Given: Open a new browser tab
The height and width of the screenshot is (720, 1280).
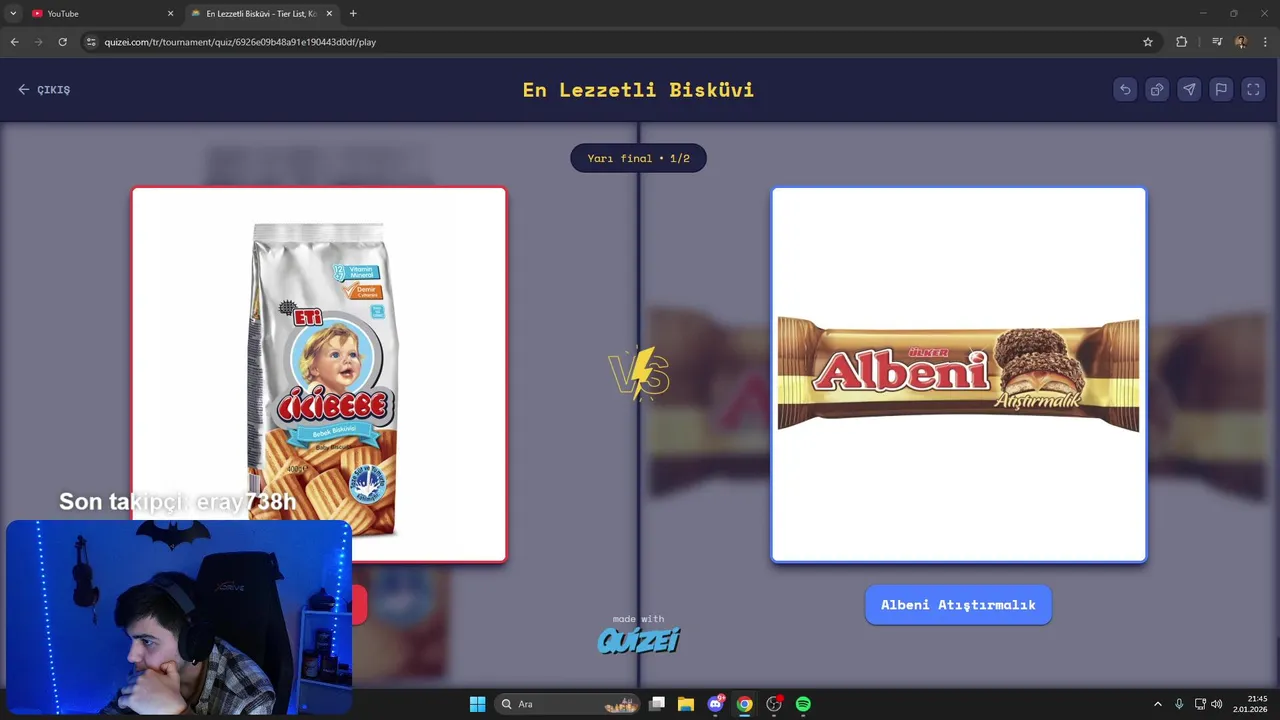Looking at the screenshot, I should [353, 14].
